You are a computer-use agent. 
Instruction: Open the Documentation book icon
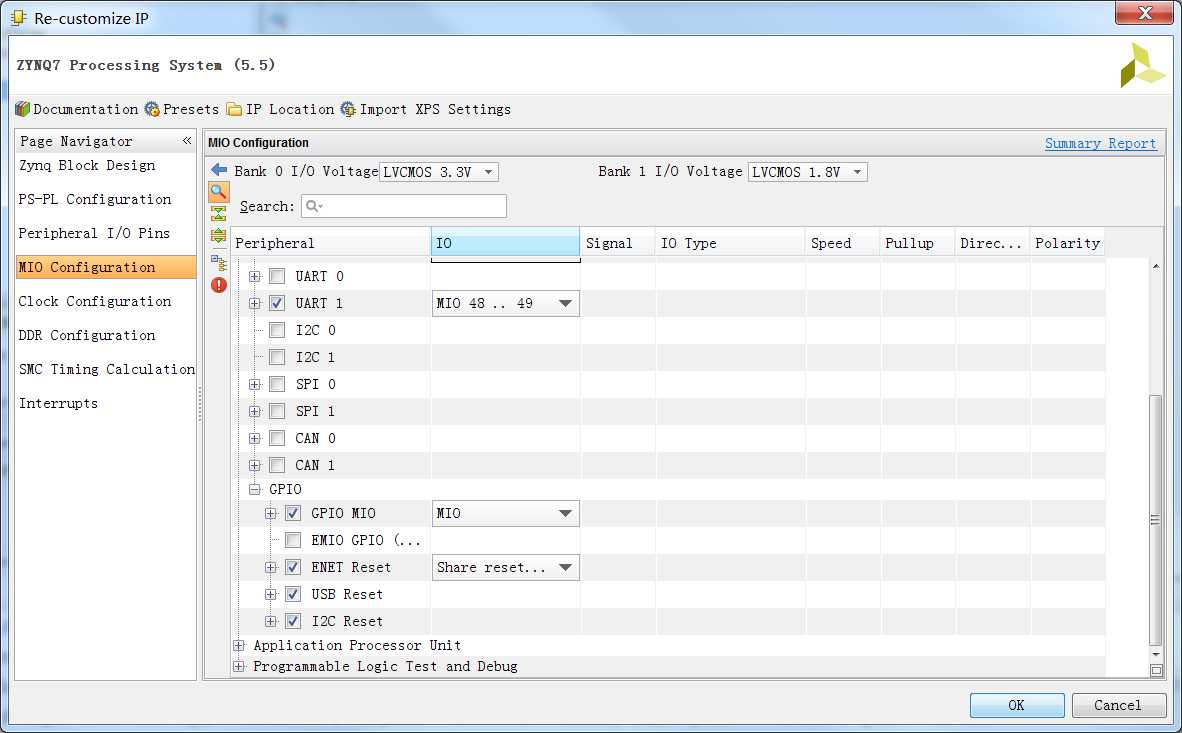[23, 109]
